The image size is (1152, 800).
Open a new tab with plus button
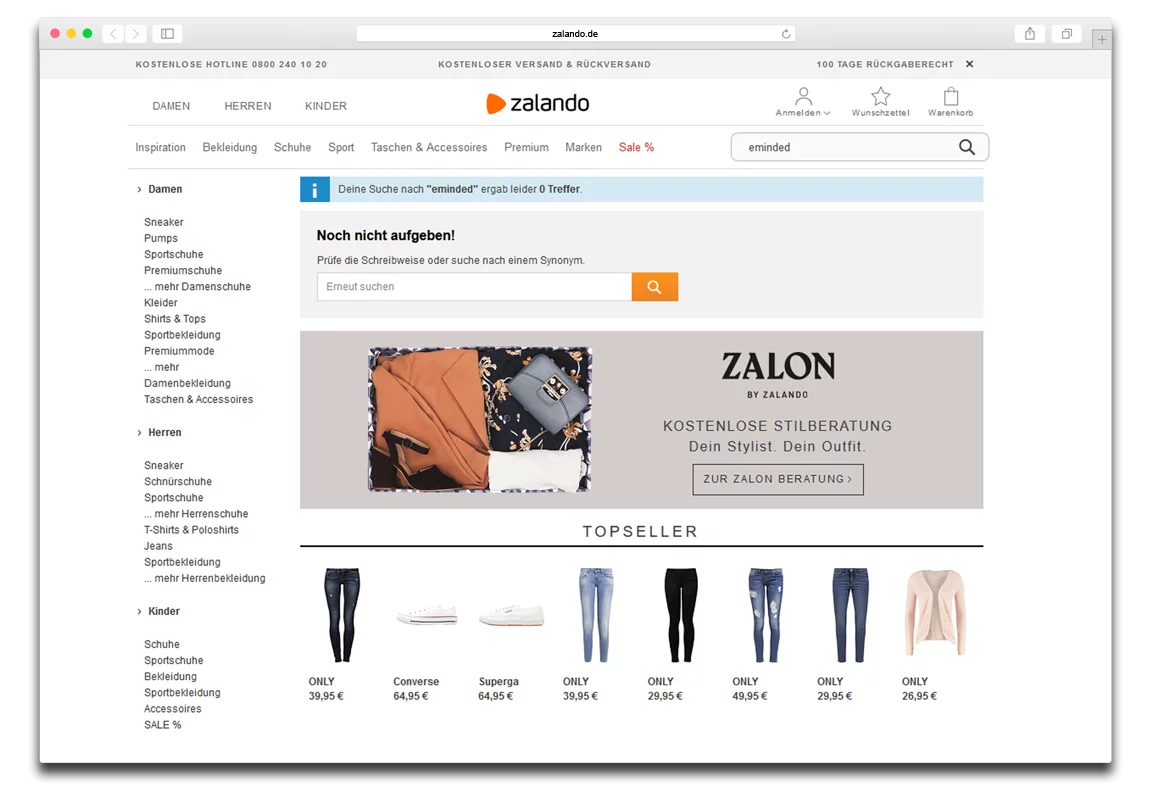pos(1102,40)
